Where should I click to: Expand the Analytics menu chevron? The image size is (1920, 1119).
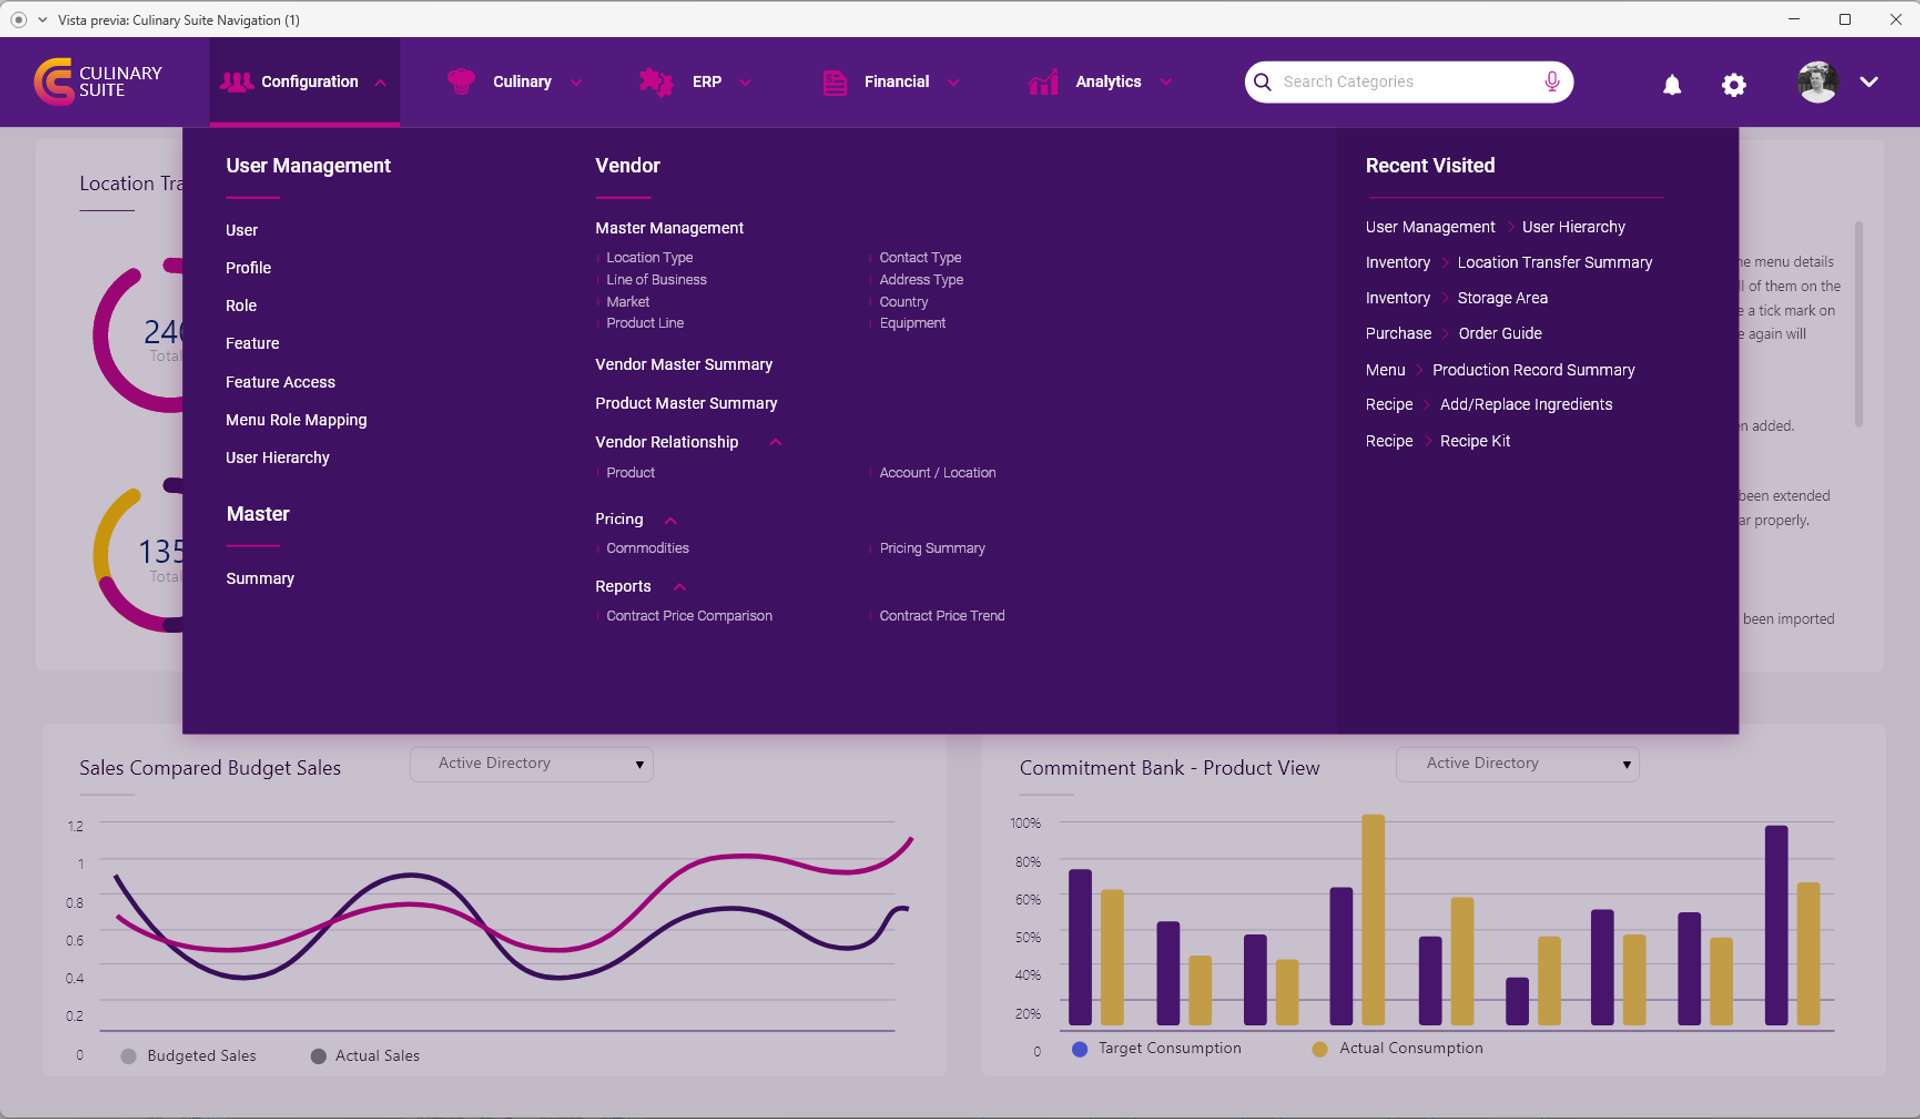pos(1166,83)
